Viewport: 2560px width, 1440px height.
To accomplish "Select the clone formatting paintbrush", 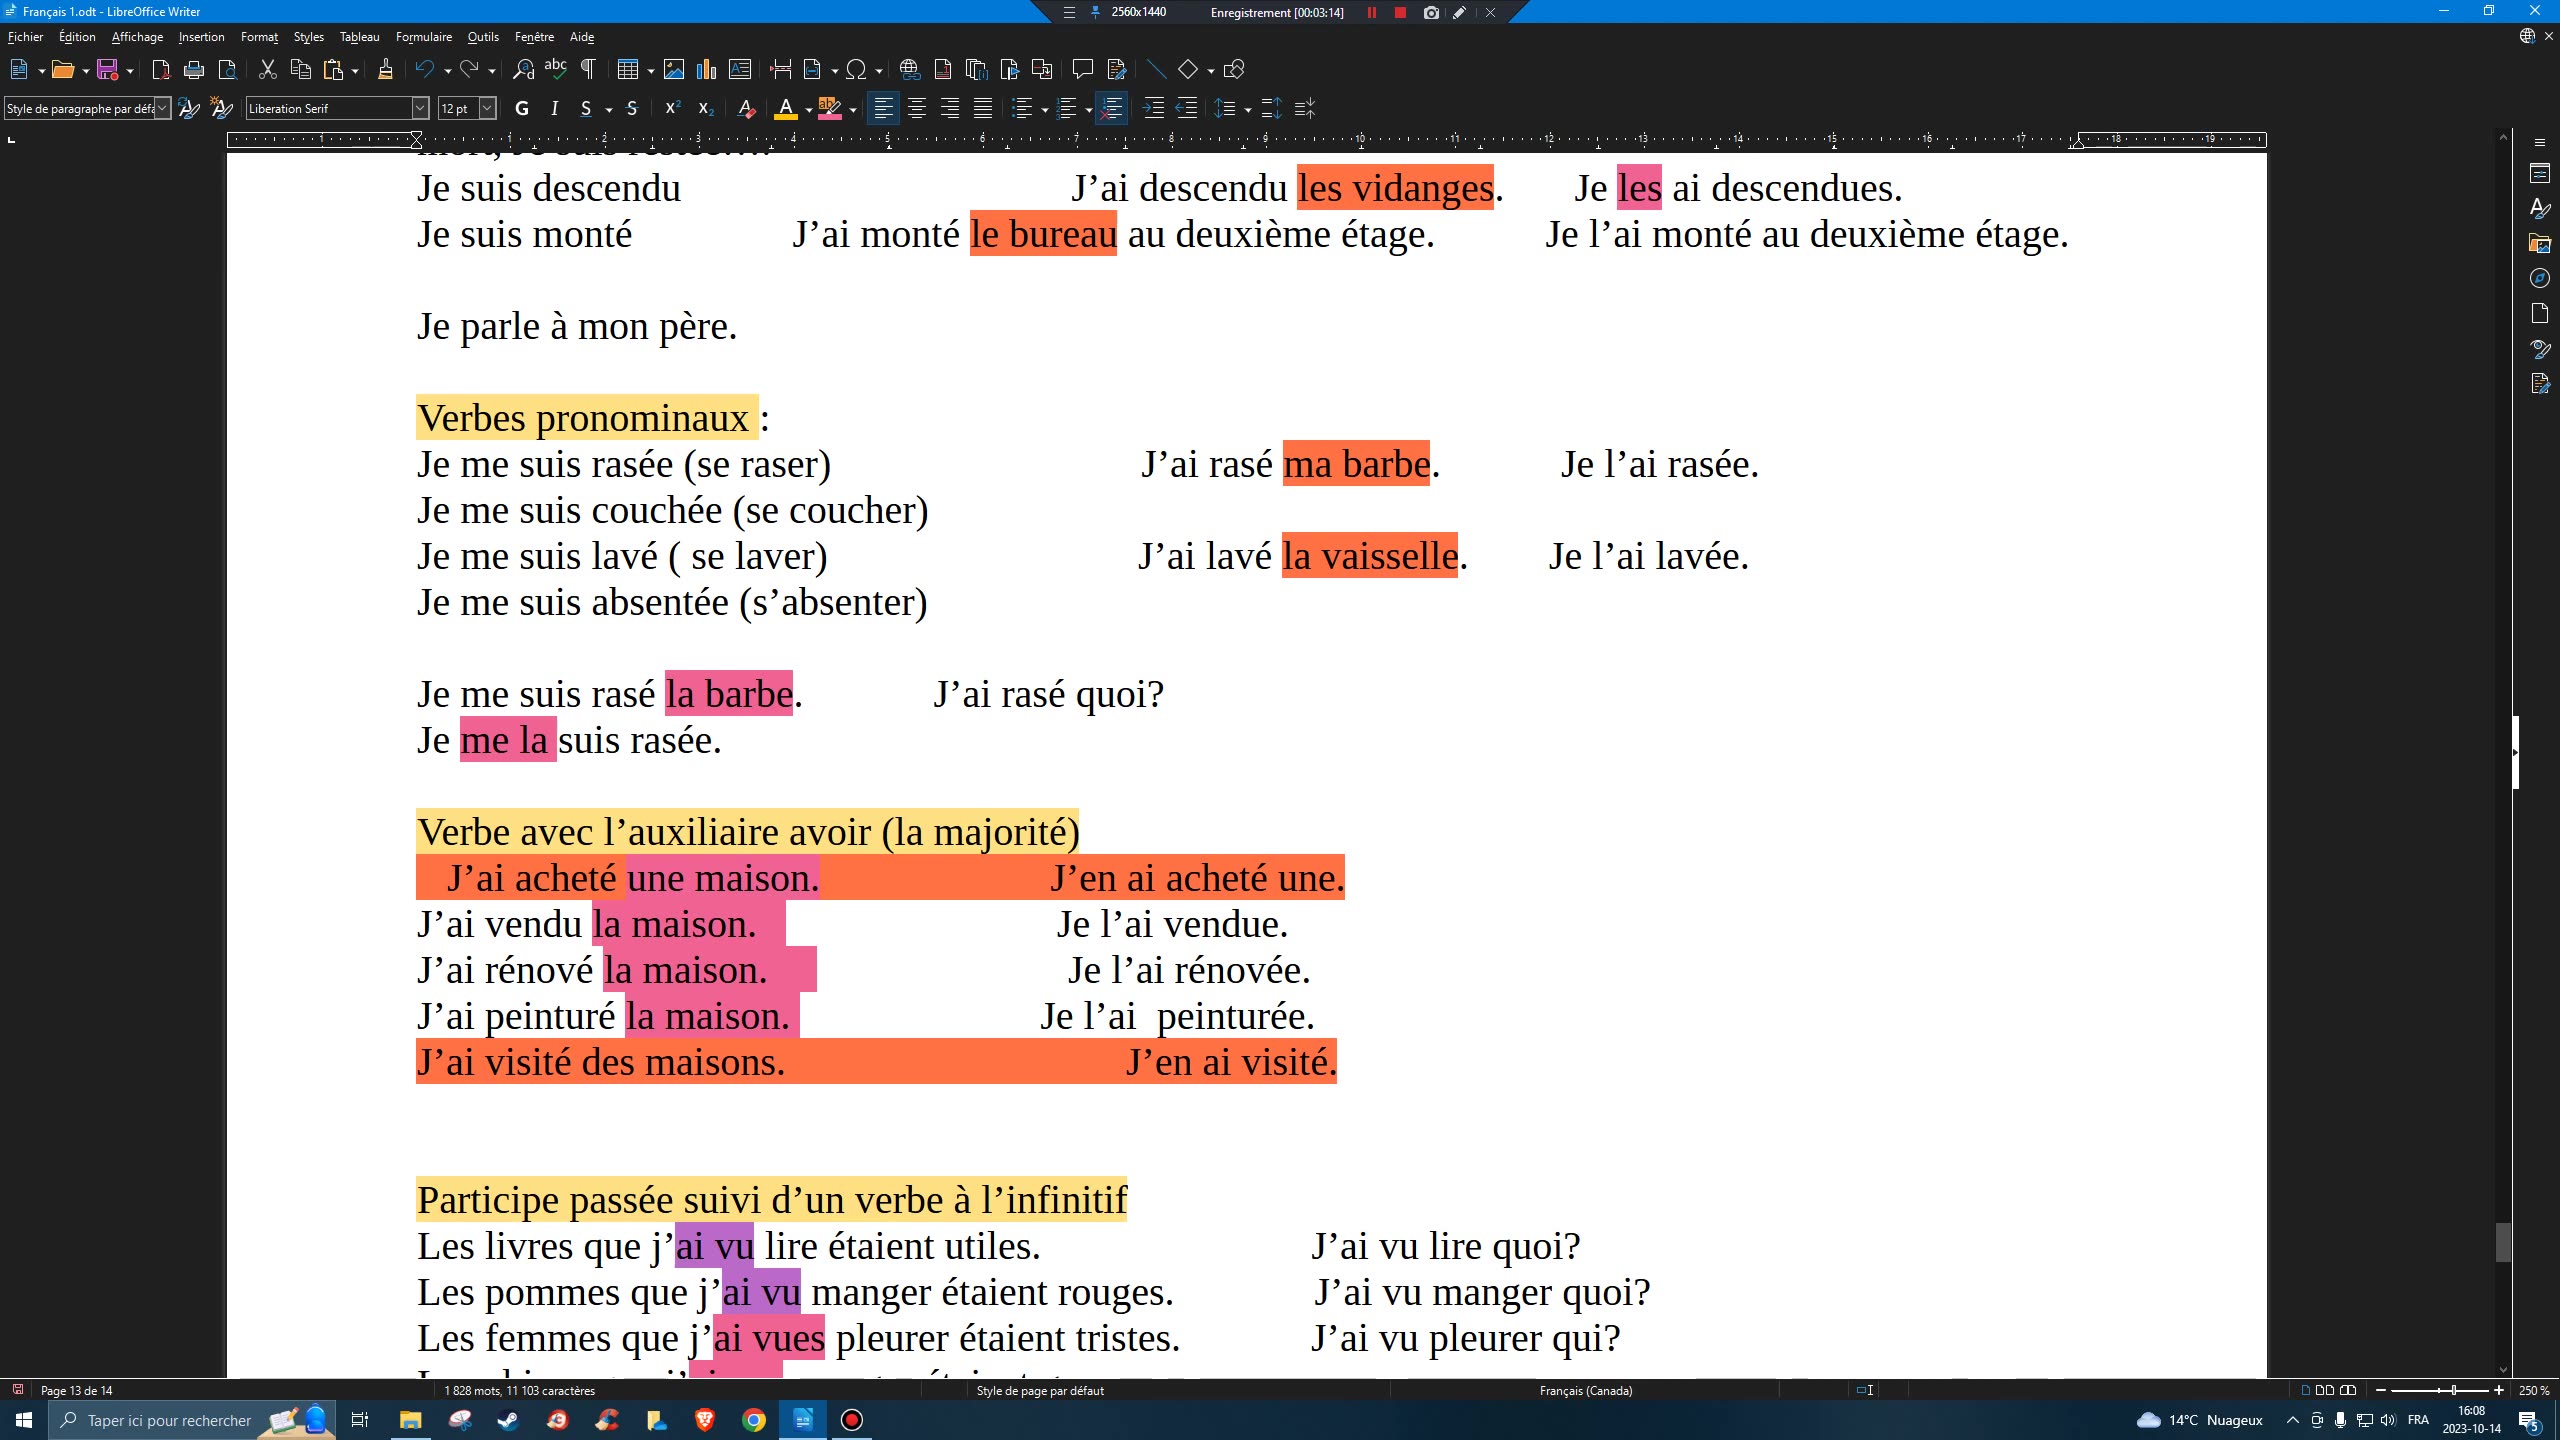I will (386, 68).
